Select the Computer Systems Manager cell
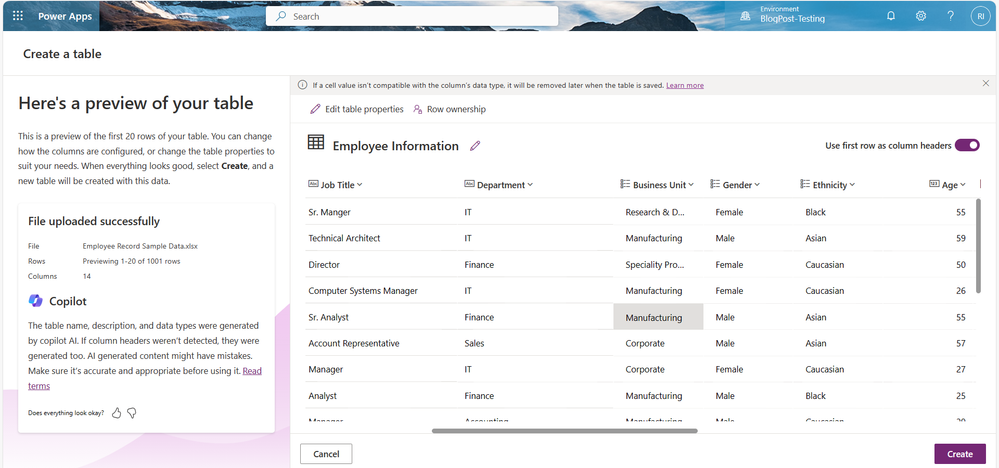 [382, 290]
